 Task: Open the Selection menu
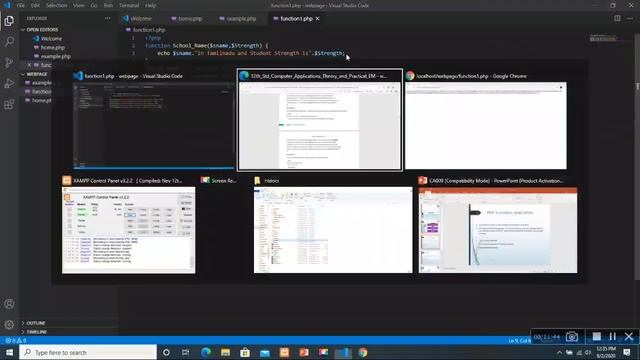[56, 5]
